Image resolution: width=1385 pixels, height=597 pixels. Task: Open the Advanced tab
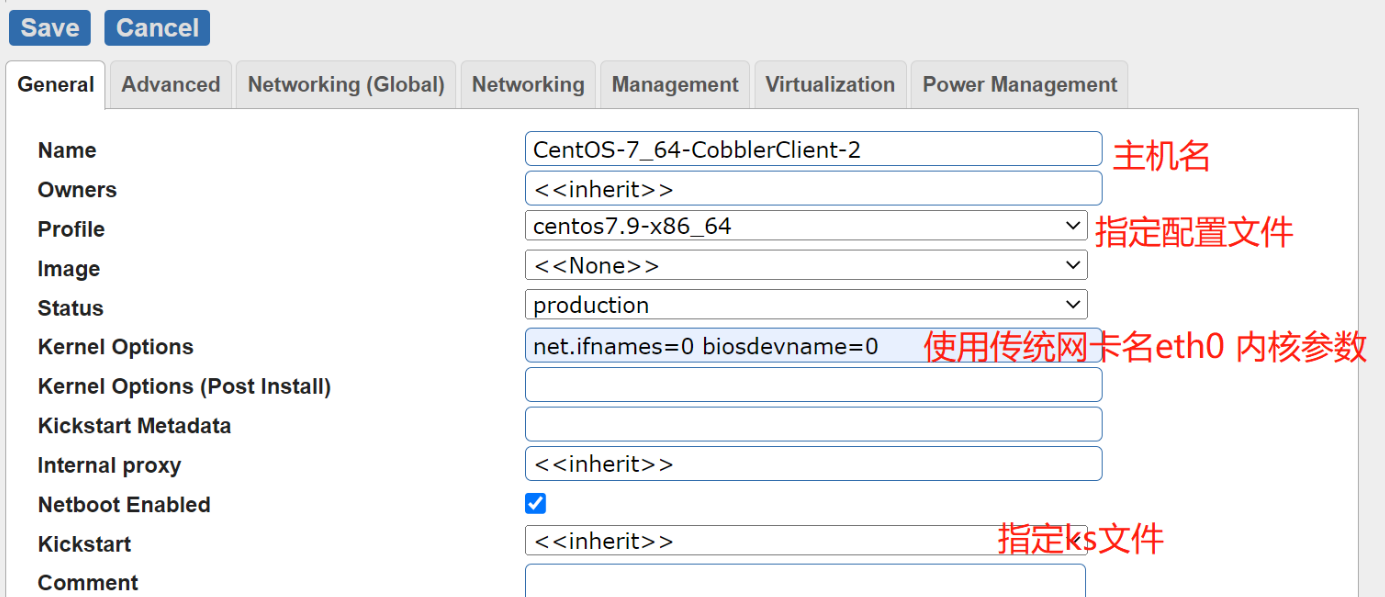171,85
